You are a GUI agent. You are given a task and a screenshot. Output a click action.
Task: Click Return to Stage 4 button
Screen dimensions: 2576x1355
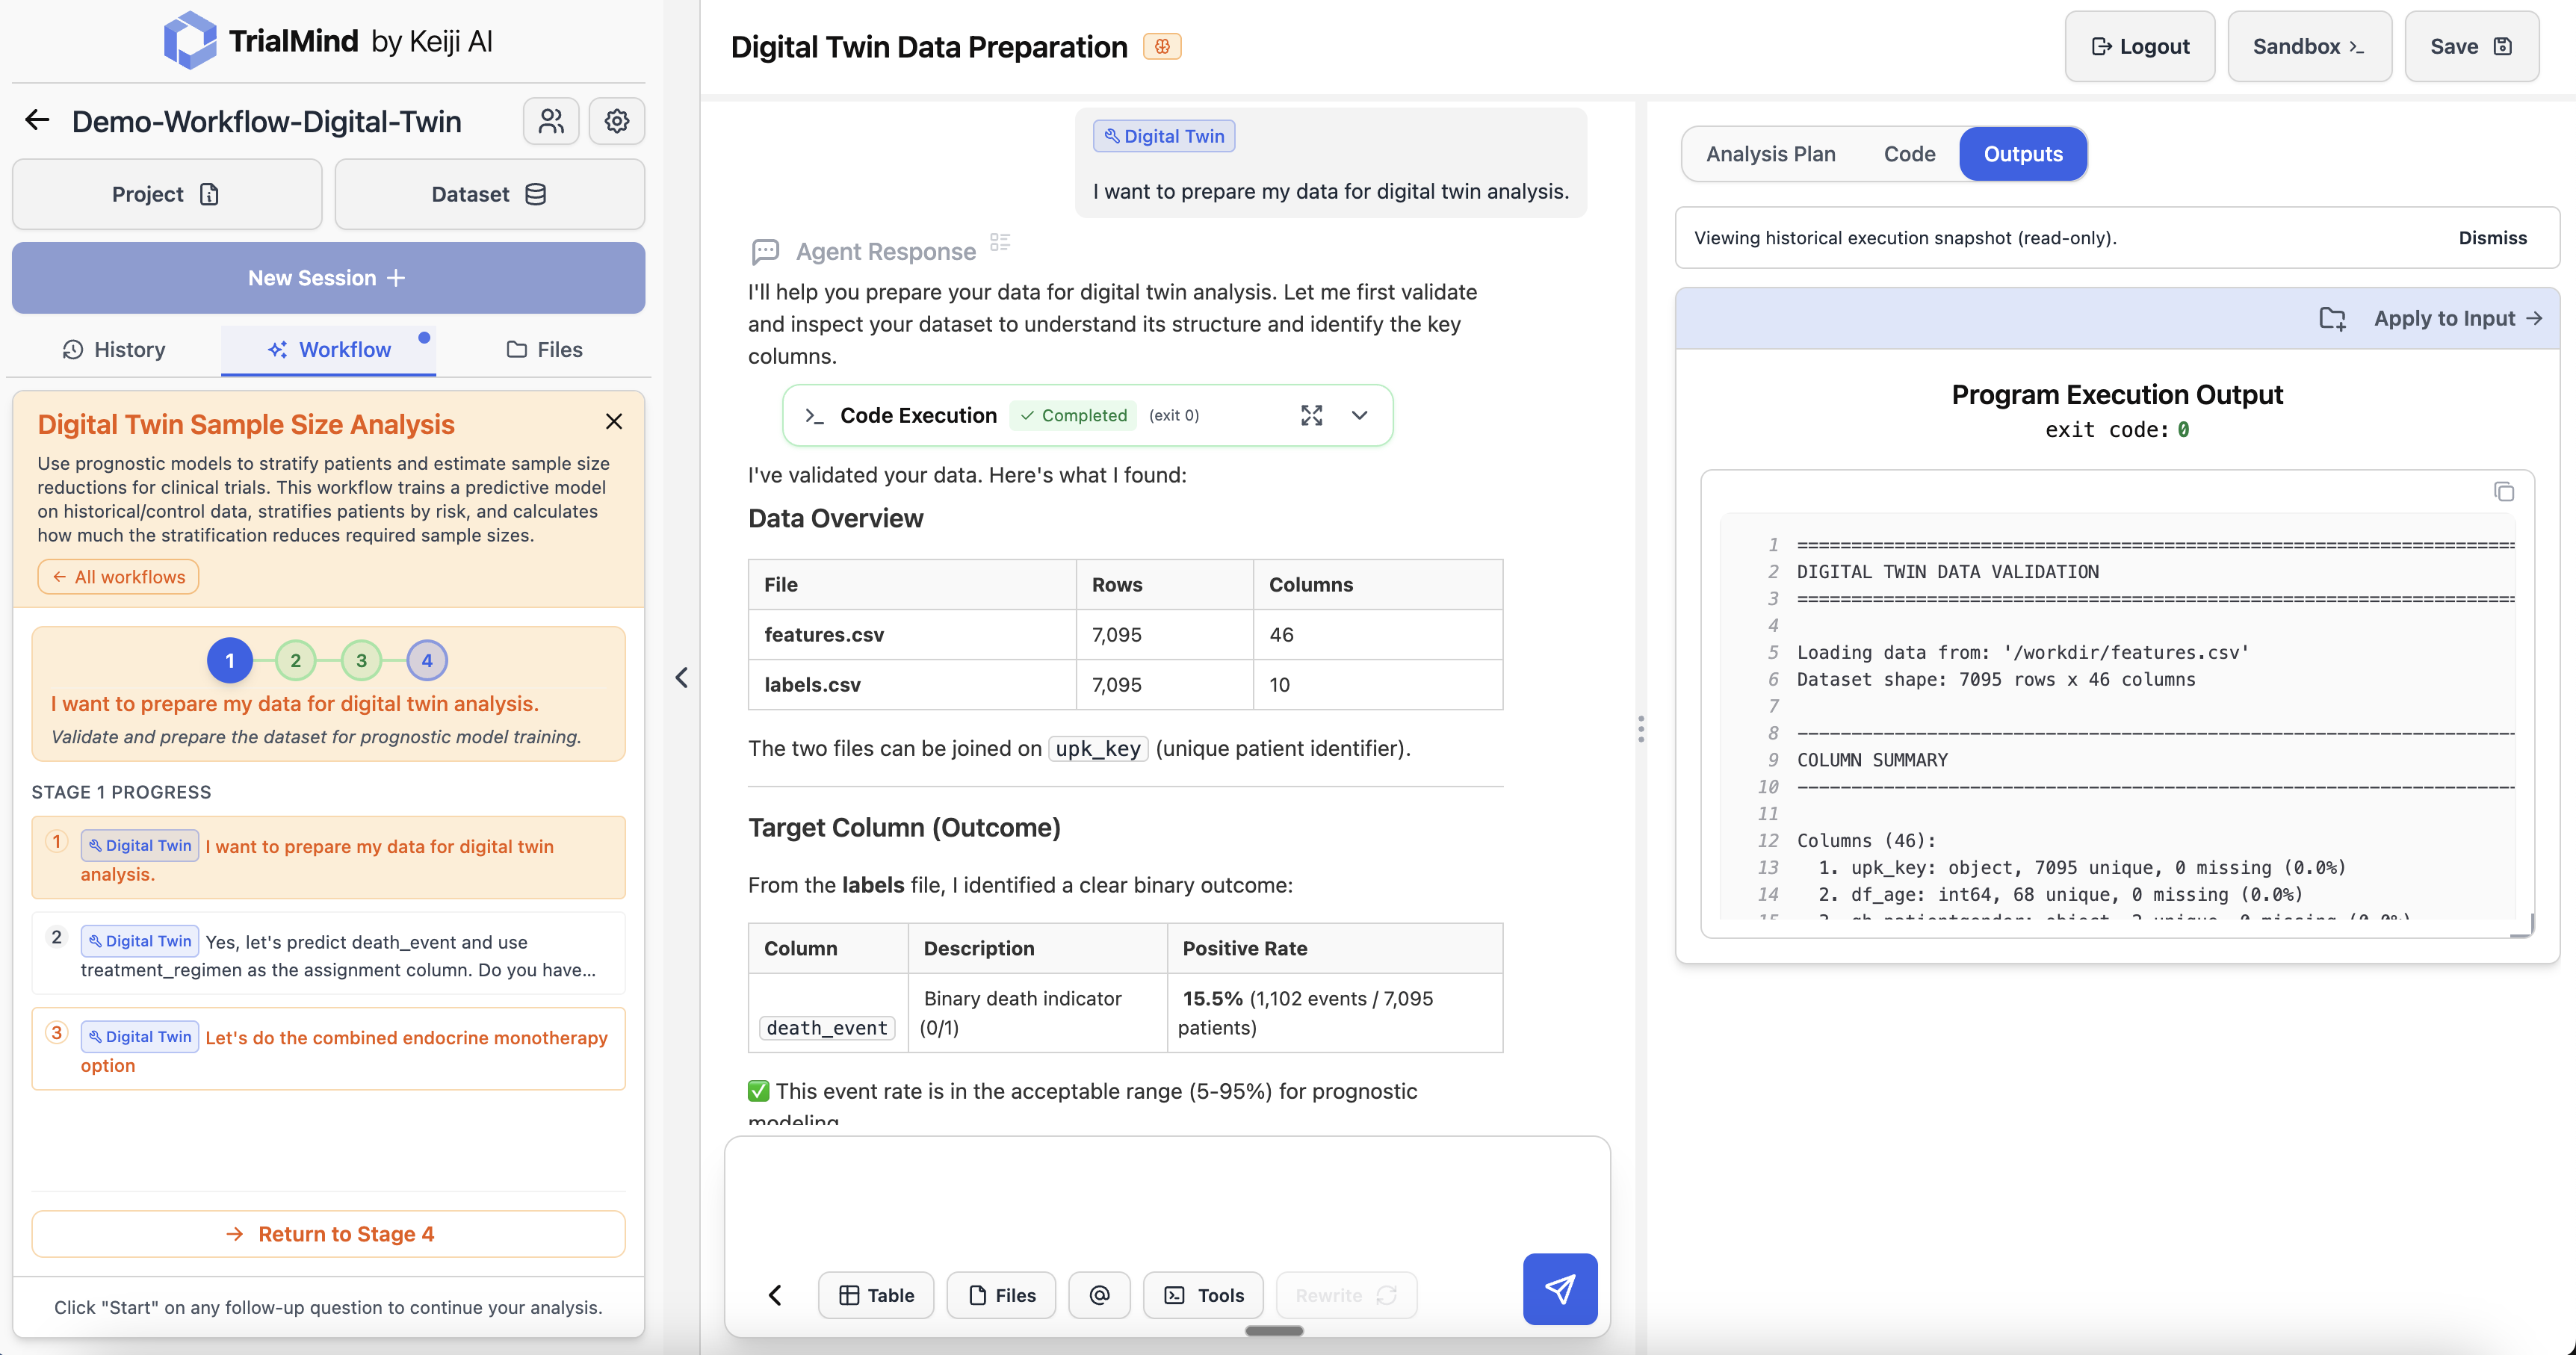tap(328, 1233)
